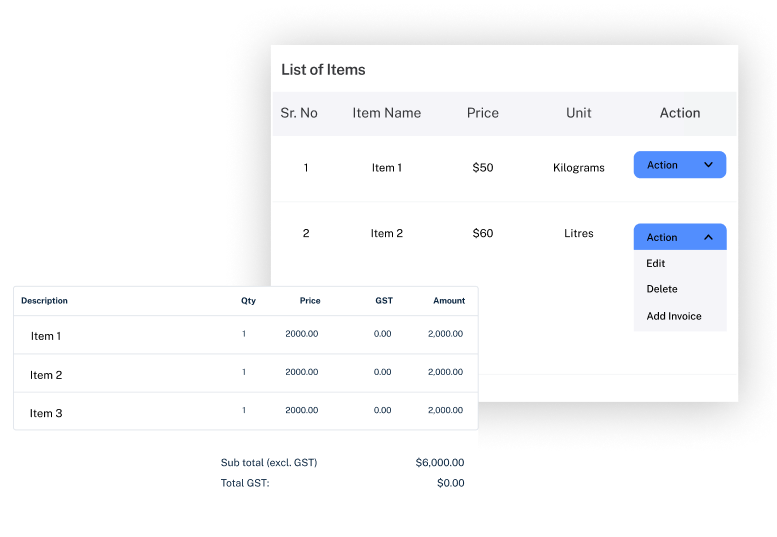Collapse the Action dropdown for Item 2
Image resolution: width=777 pixels, height=537 pixels.
(679, 237)
